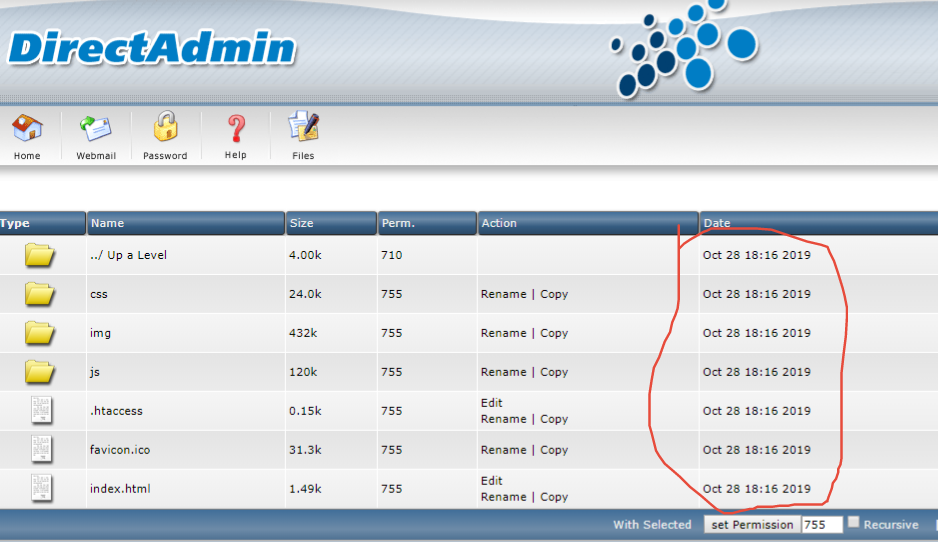Sort by the Date column header
Screen dimensions: 938x542
click(819, 223)
